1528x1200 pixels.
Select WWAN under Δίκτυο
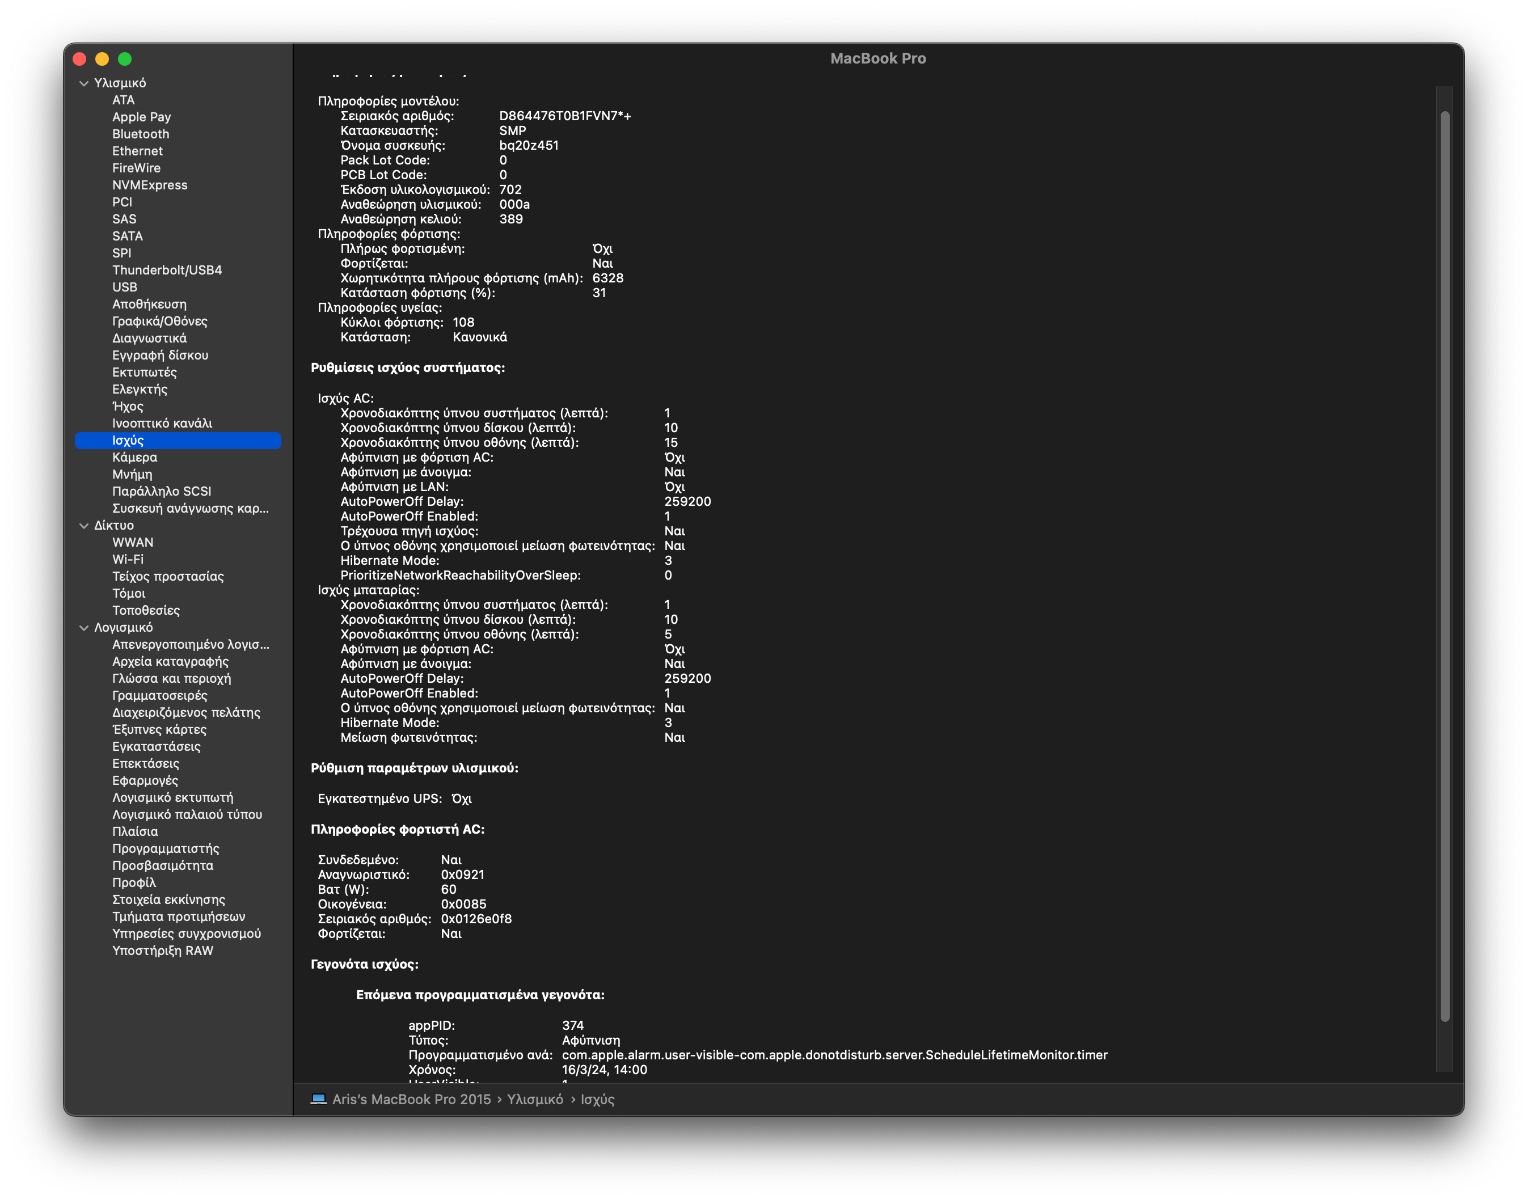point(132,542)
